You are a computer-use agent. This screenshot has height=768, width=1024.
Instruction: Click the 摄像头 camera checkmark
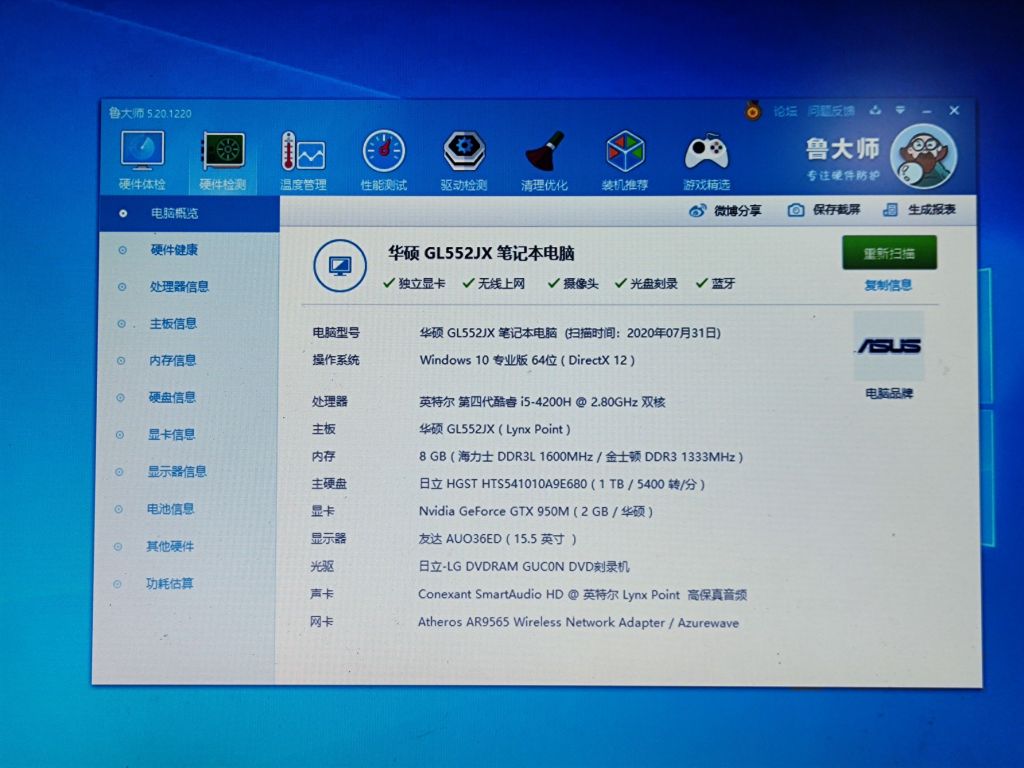(554, 283)
